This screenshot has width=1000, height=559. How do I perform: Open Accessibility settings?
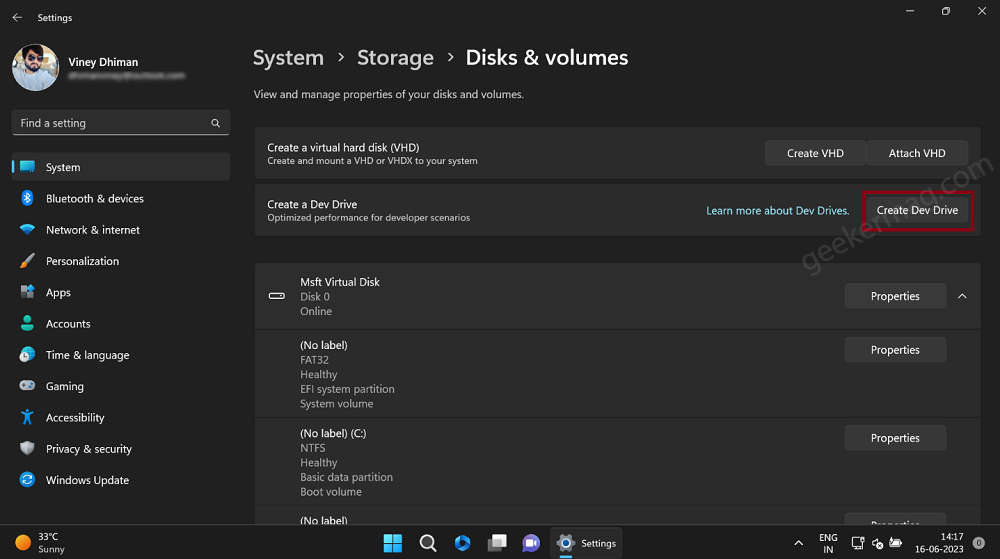(121, 417)
